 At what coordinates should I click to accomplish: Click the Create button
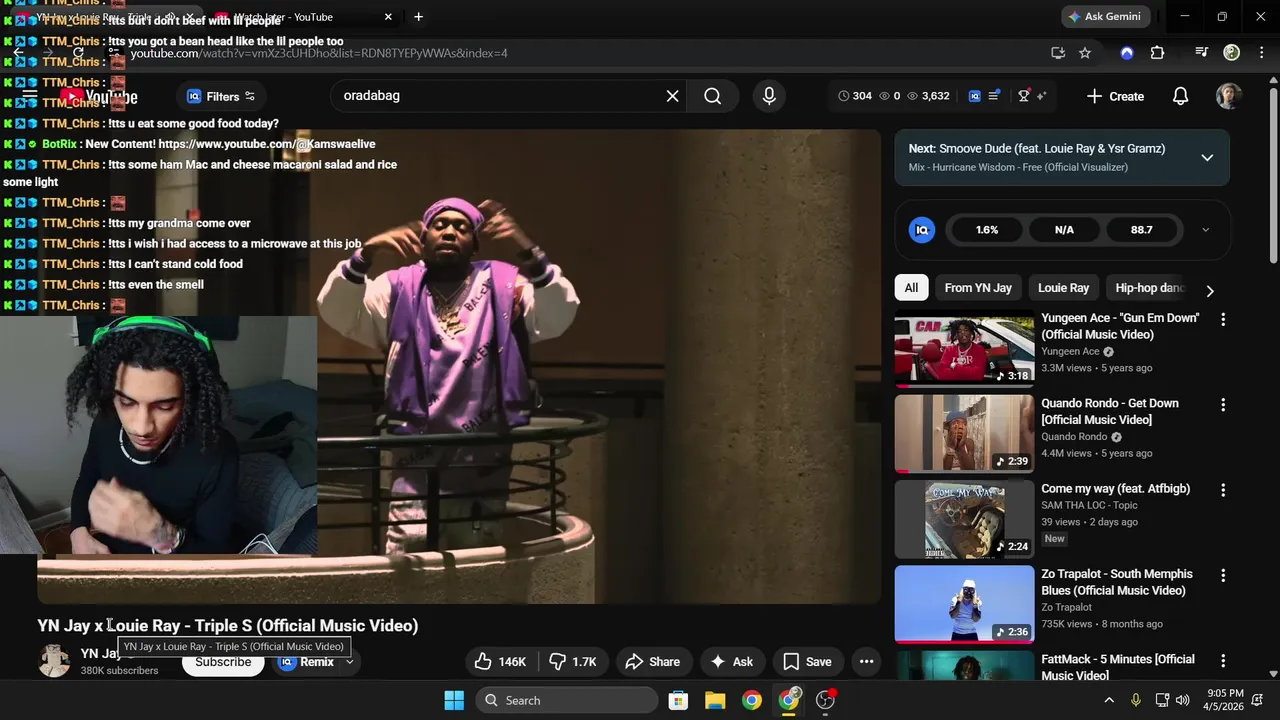pos(1115,96)
